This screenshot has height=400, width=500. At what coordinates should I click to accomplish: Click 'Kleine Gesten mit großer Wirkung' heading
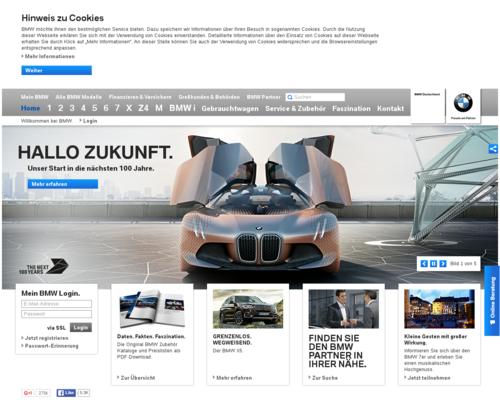(435, 339)
